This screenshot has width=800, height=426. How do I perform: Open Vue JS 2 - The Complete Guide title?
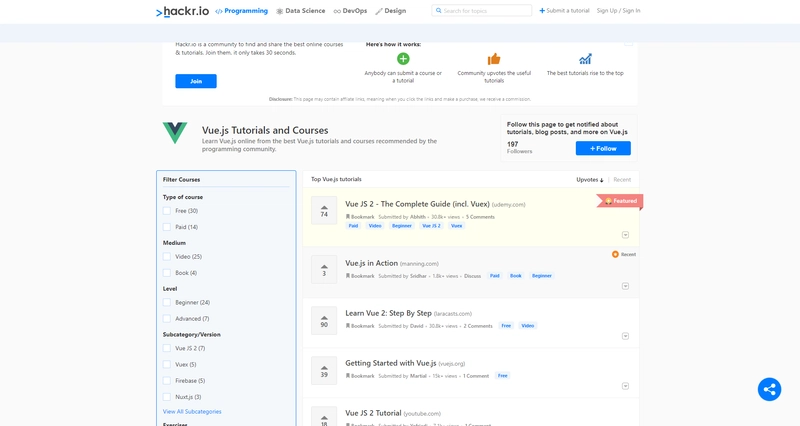[x=417, y=204]
